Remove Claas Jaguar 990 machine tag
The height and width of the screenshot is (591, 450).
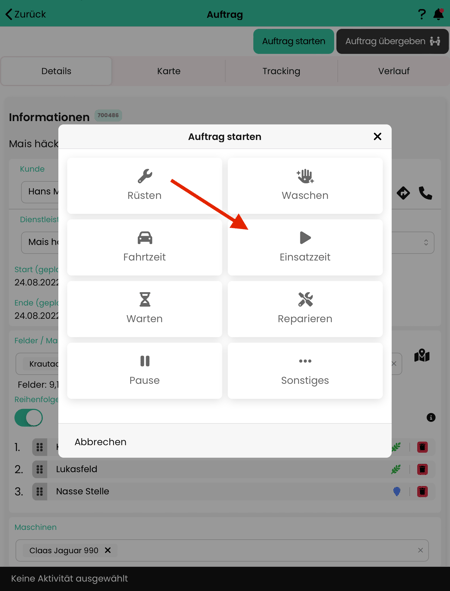coord(108,550)
